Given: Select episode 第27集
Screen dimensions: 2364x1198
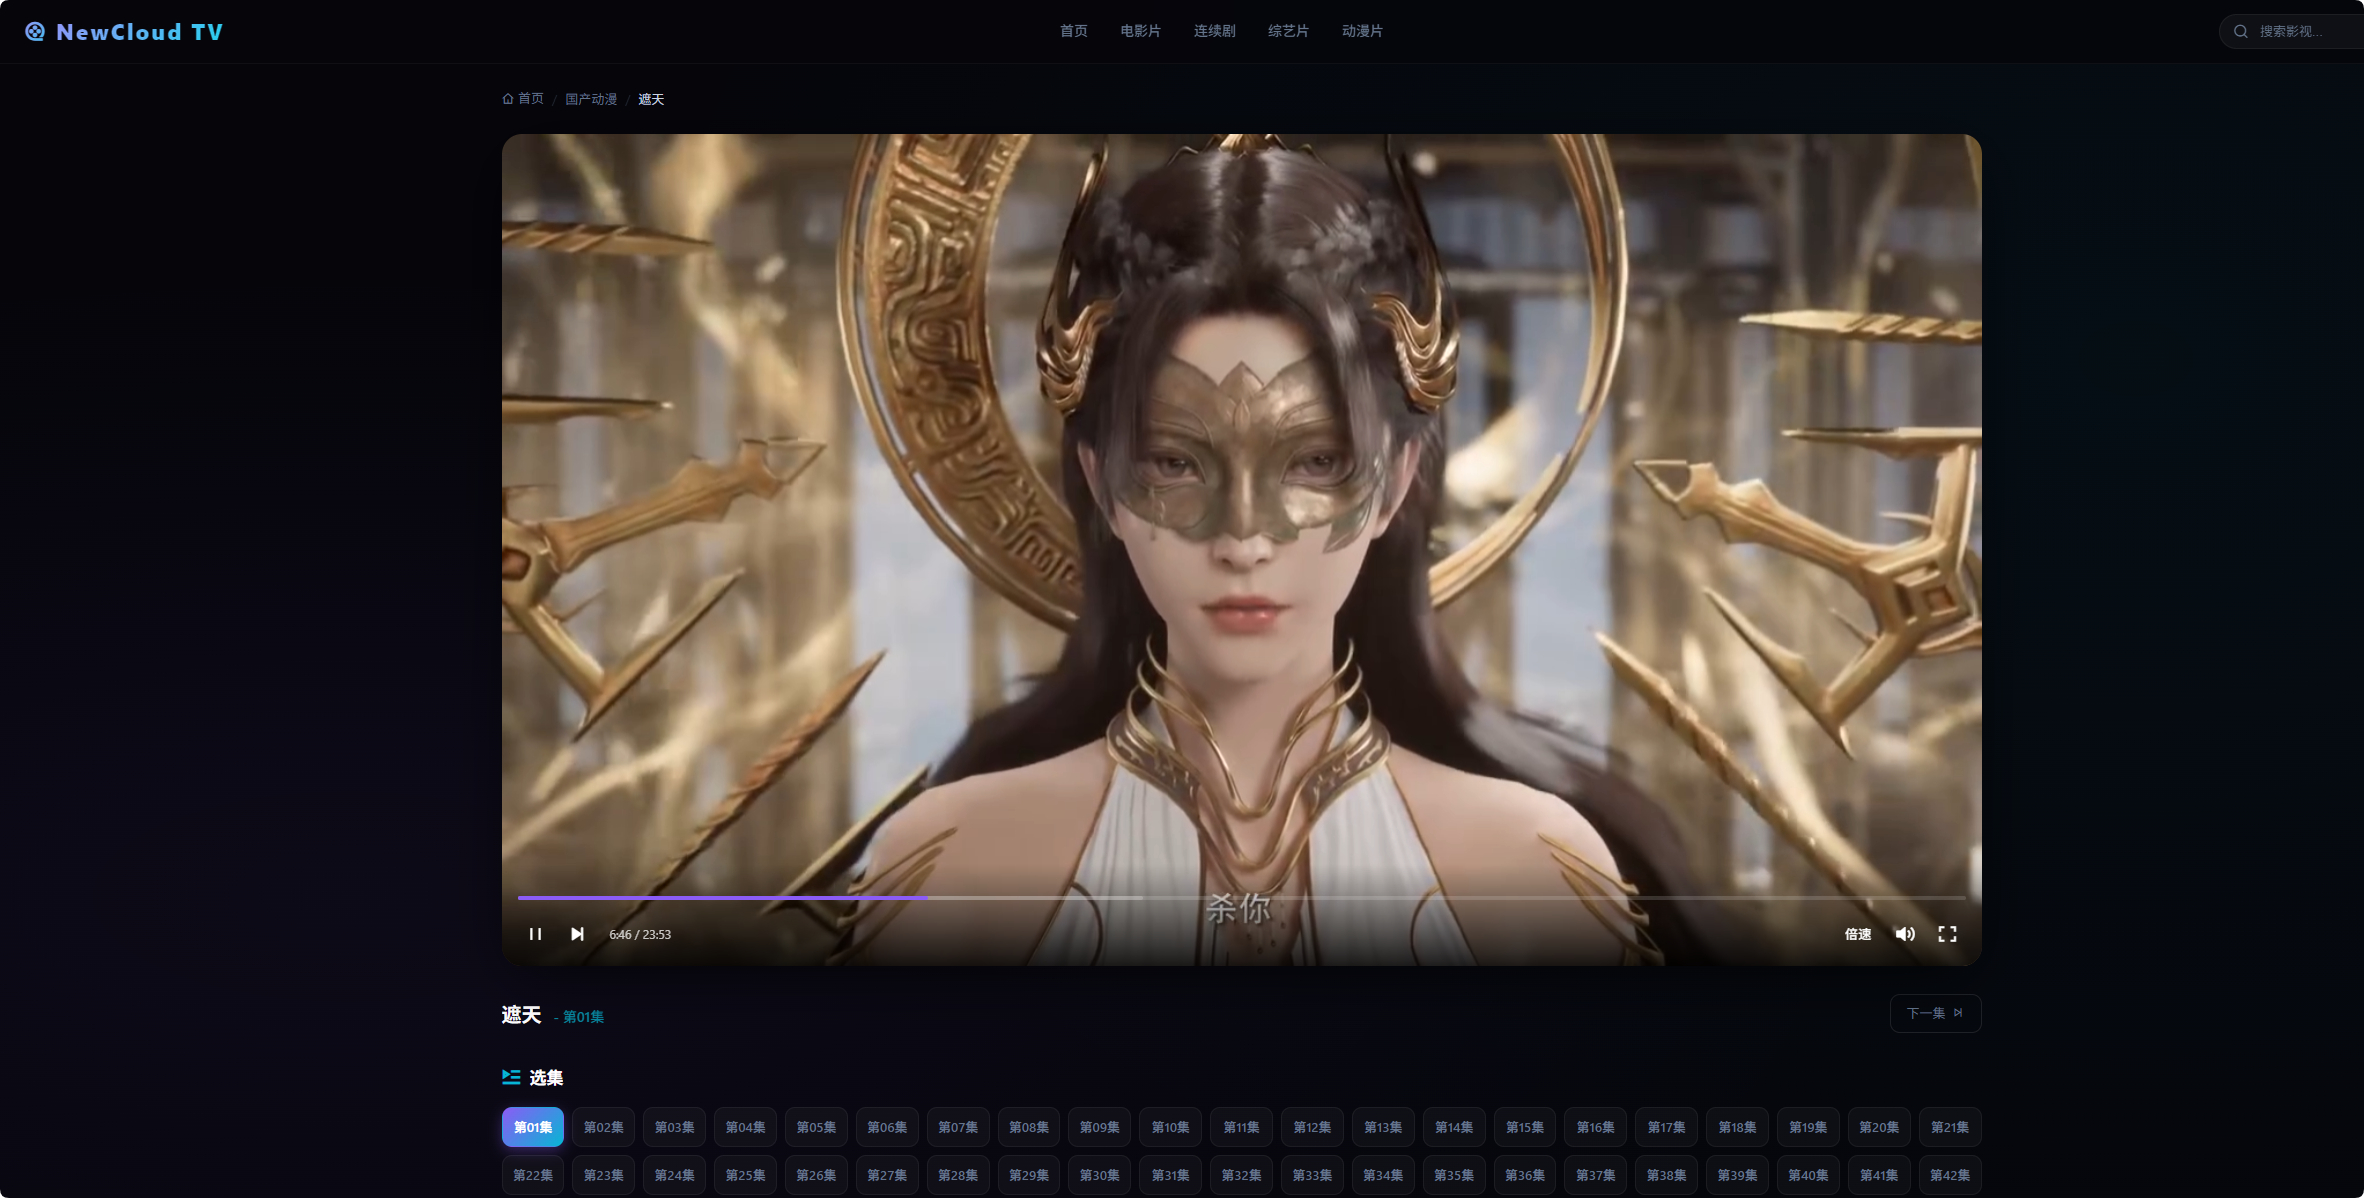Looking at the screenshot, I should tap(887, 1175).
